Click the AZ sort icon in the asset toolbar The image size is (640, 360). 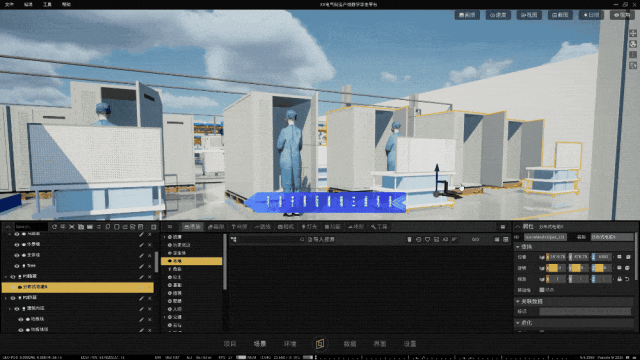[x=445, y=239]
